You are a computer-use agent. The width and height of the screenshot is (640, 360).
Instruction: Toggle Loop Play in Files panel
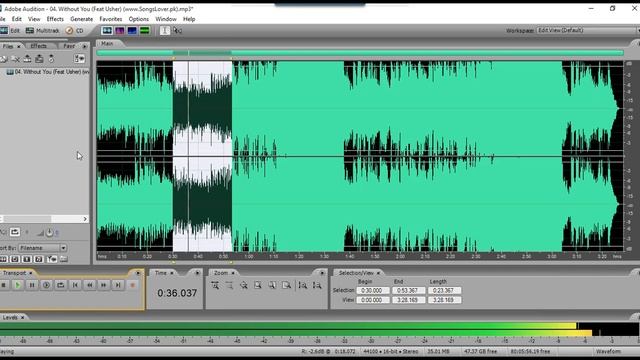[15, 232]
